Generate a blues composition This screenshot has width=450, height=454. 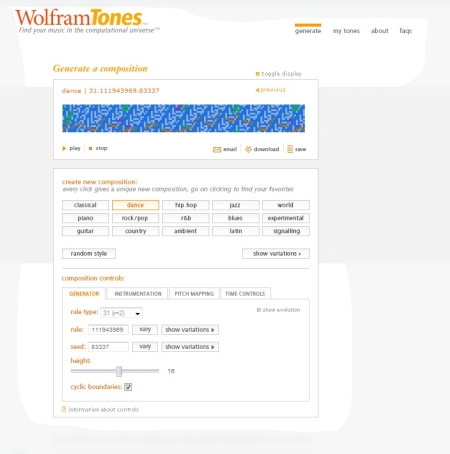(x=236, y=218)
